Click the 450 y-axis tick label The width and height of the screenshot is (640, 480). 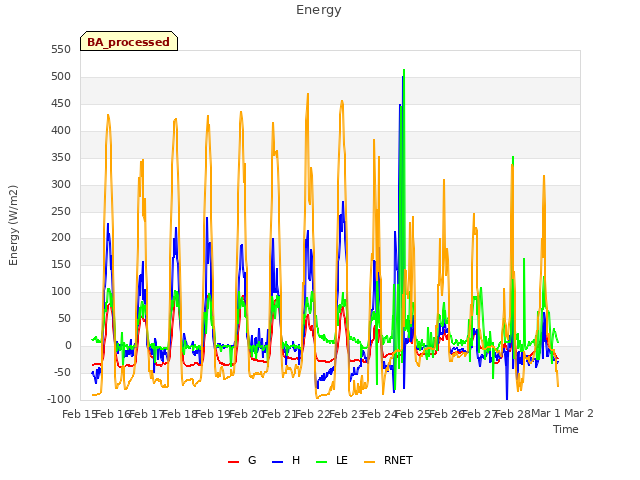click(61, 103)
